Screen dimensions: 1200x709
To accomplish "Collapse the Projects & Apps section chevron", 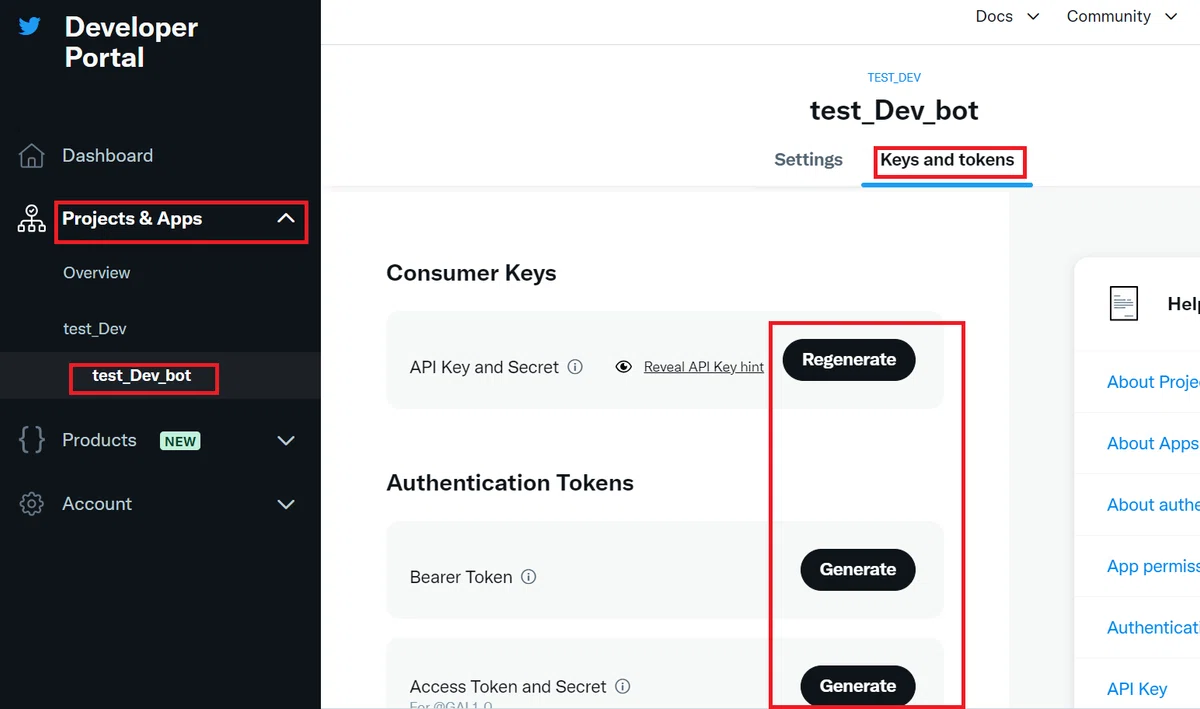I will (x=286, y=218).
